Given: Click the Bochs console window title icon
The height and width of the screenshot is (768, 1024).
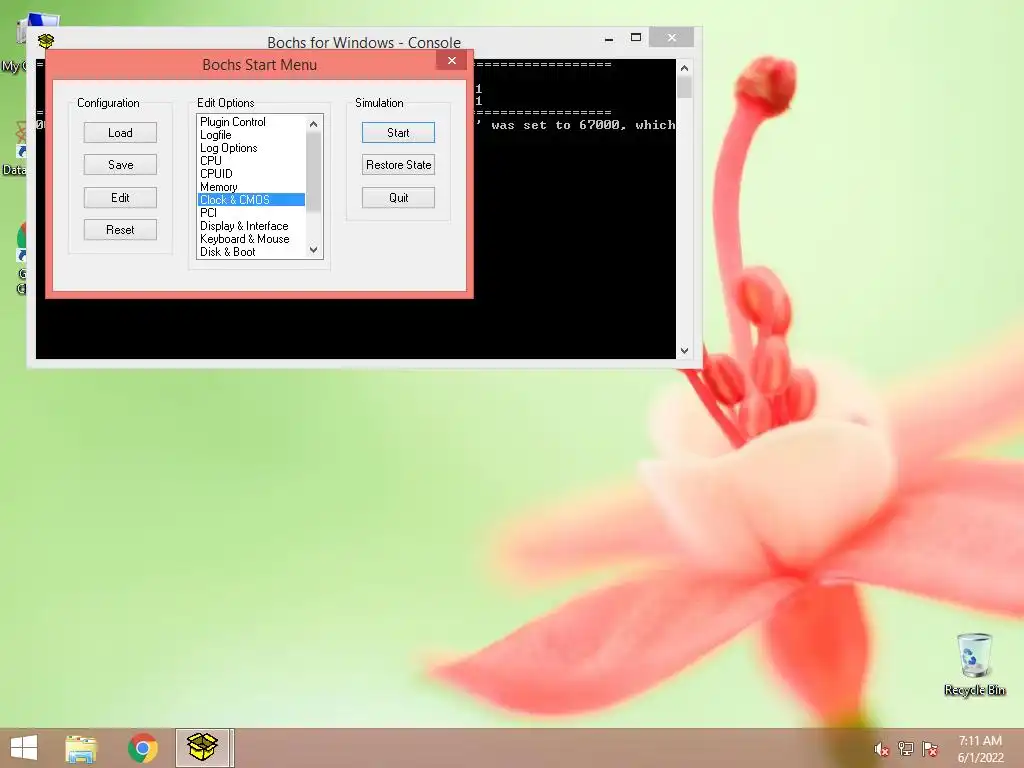Looking at the screenshot, I should [46, 41].
